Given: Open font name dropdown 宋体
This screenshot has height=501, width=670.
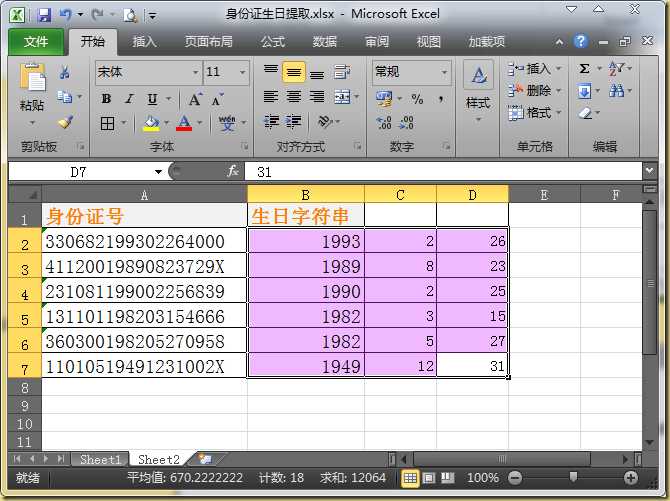Looking at the screenshot, I should click(195, 72).
